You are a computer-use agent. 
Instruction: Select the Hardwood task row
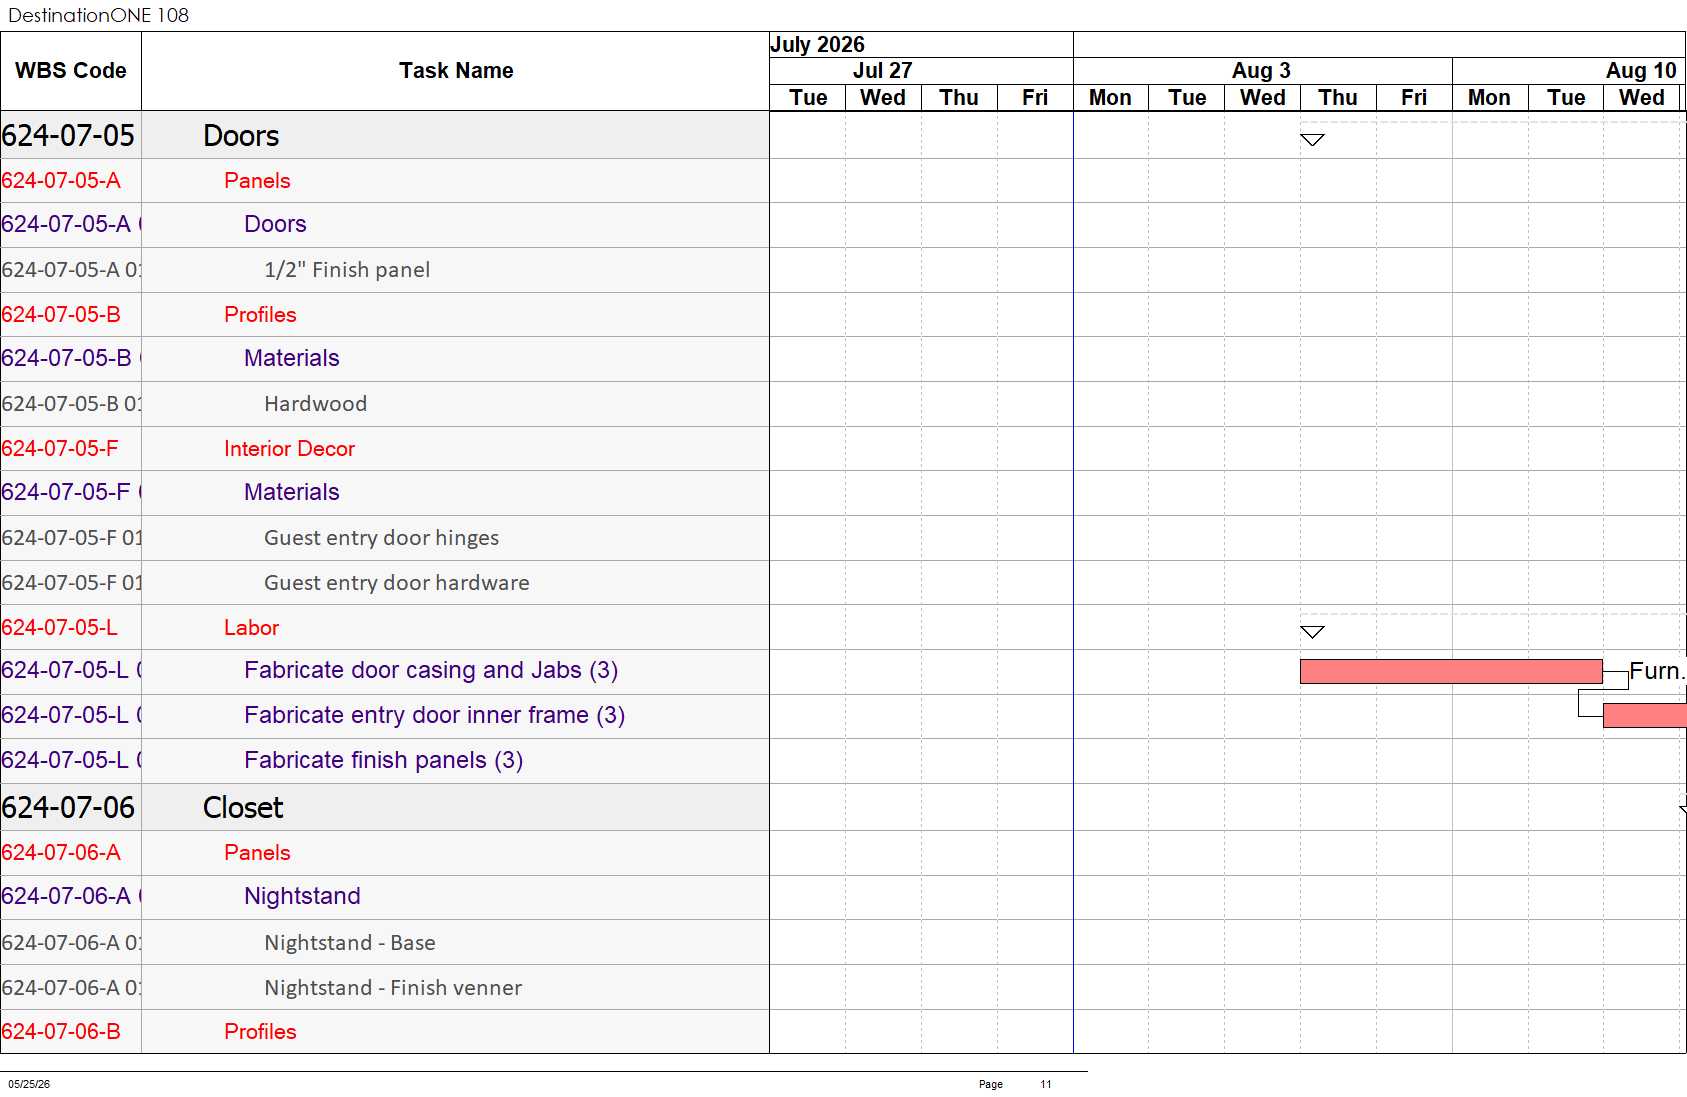pos(385,404)
